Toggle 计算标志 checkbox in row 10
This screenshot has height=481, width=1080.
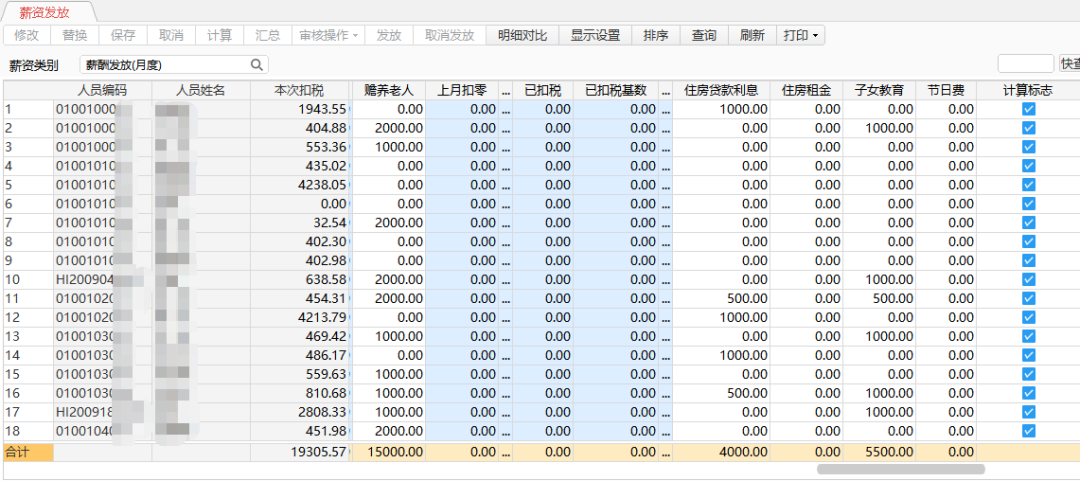click(x=1028, y=280)
